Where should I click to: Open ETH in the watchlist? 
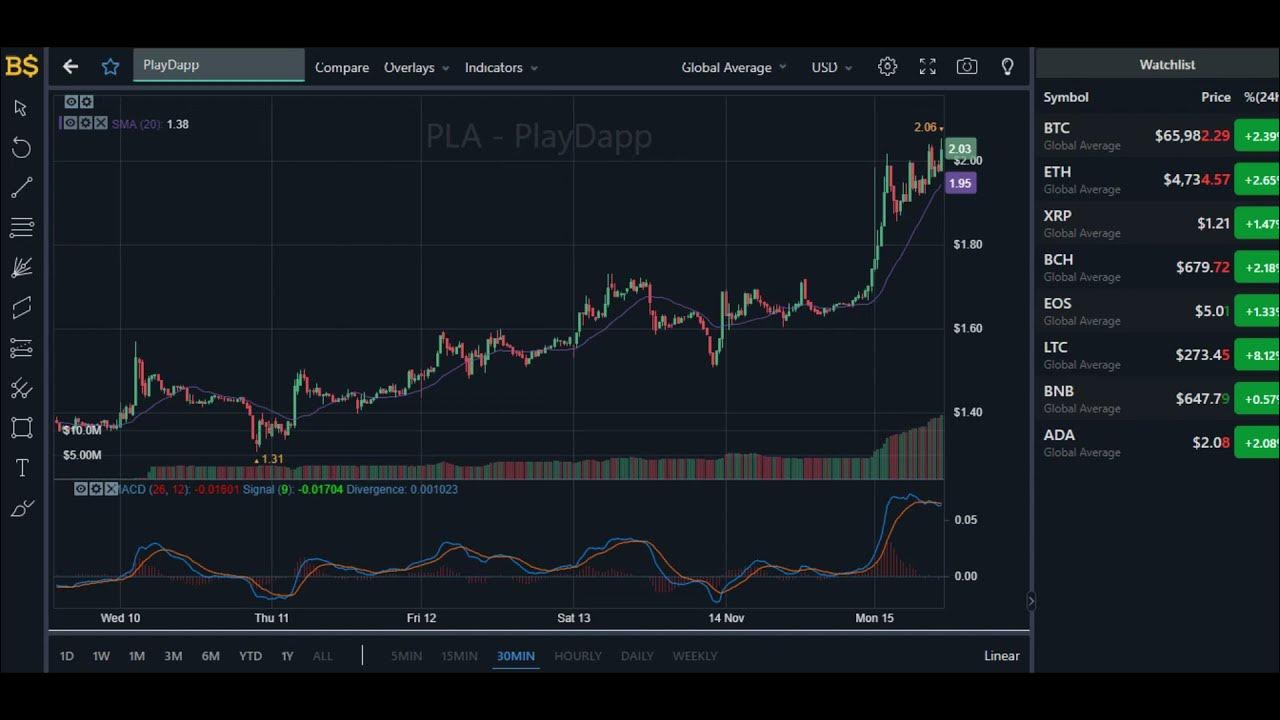[1158, 179]
